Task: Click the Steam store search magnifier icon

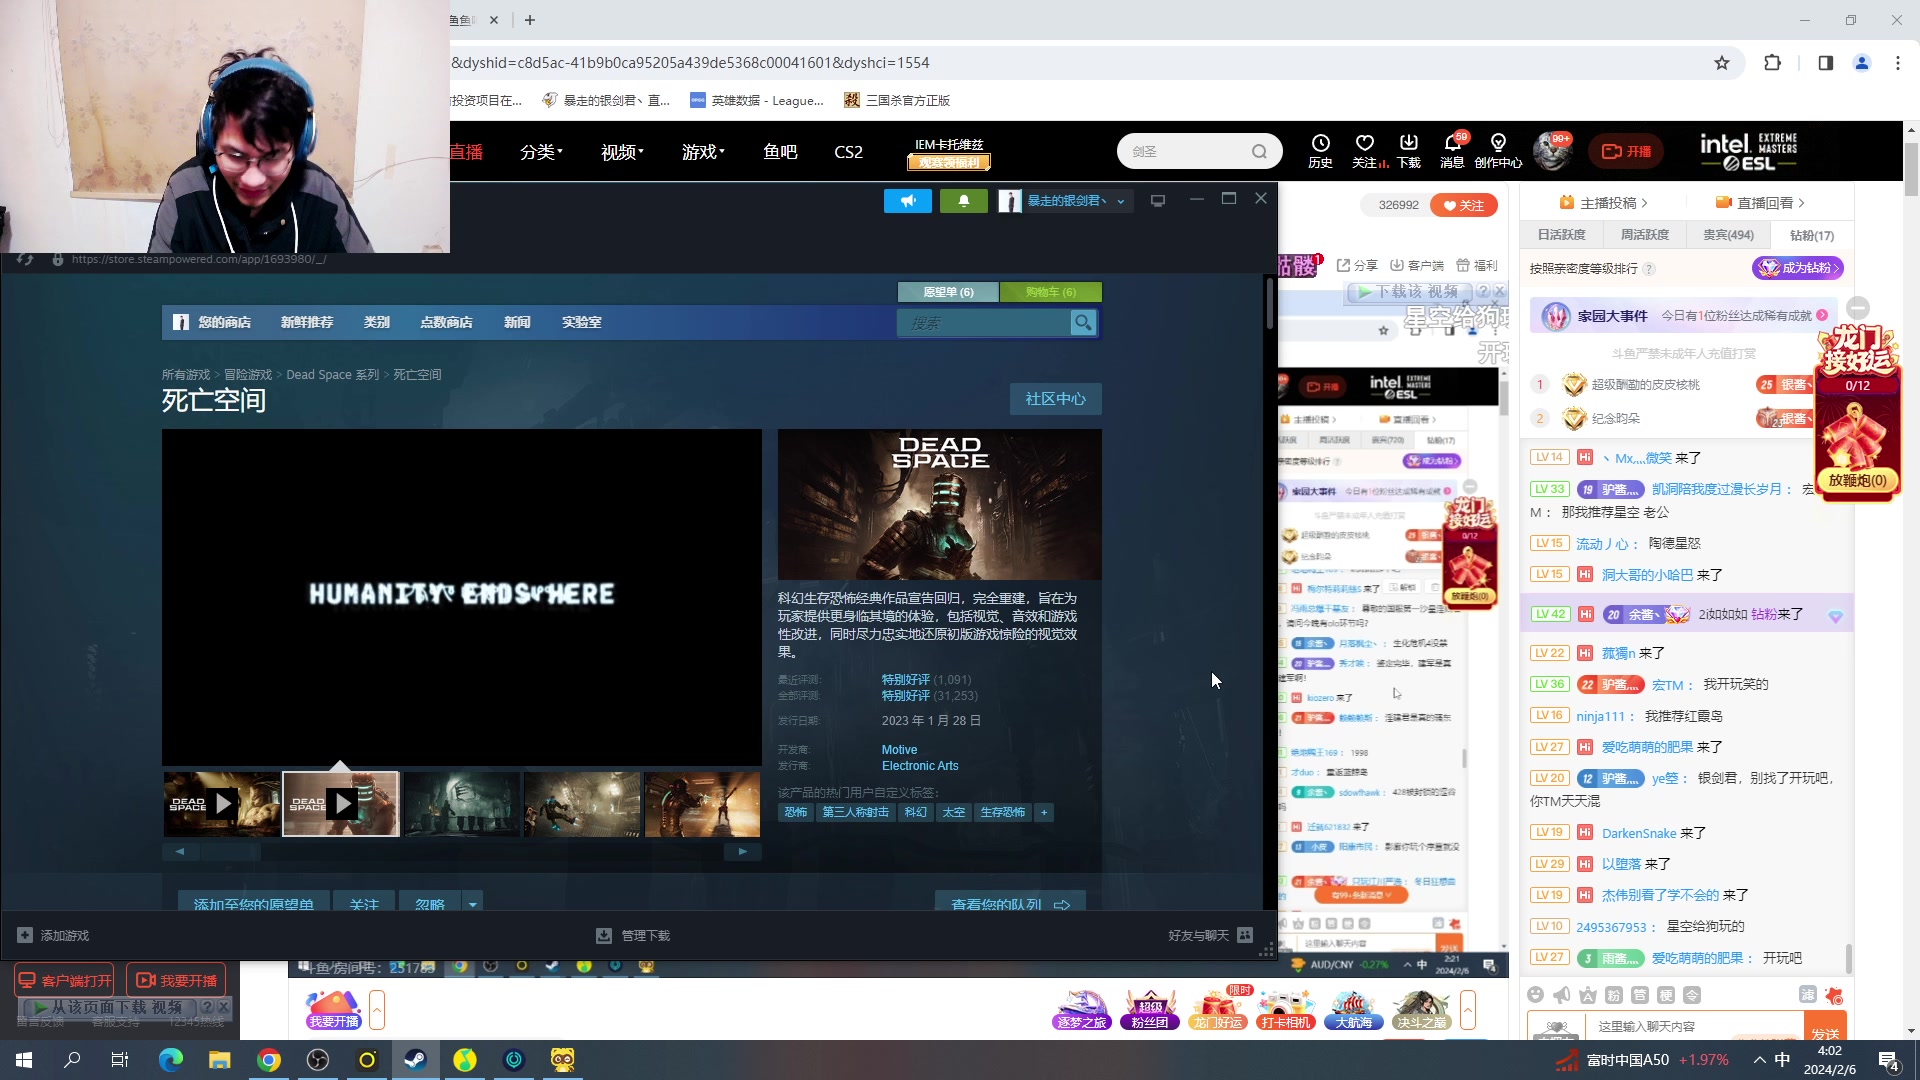Action: 1083,323
